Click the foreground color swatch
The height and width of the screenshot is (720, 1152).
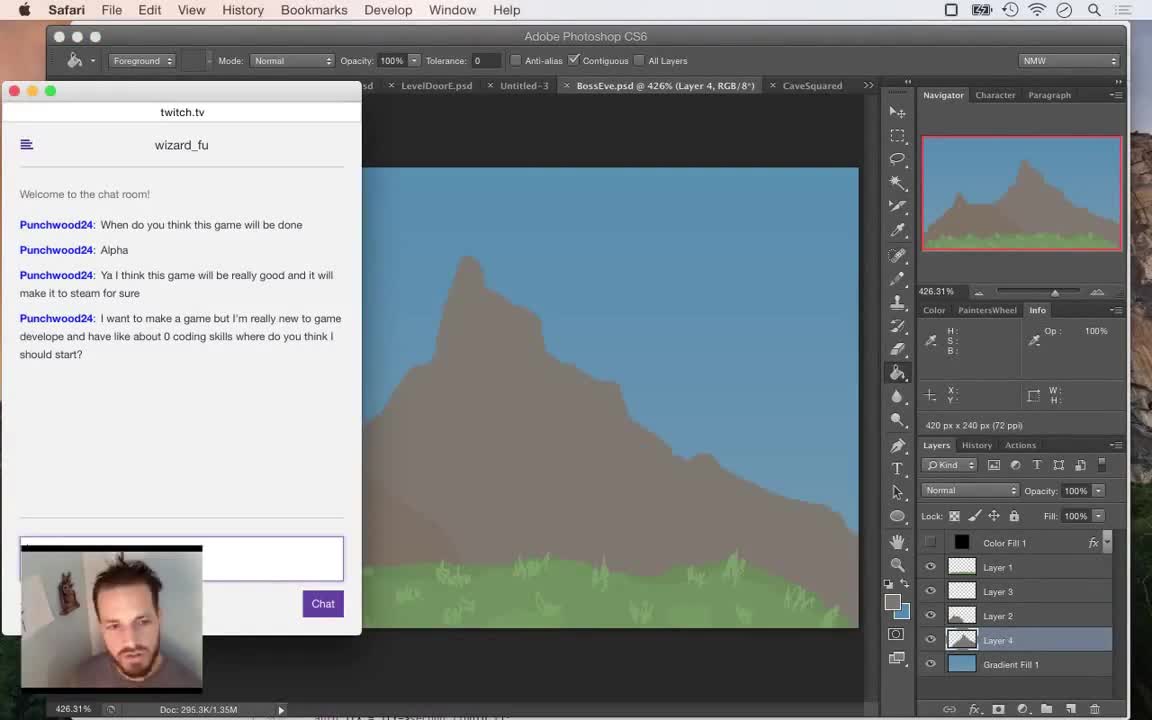click(x=893, y=602)
